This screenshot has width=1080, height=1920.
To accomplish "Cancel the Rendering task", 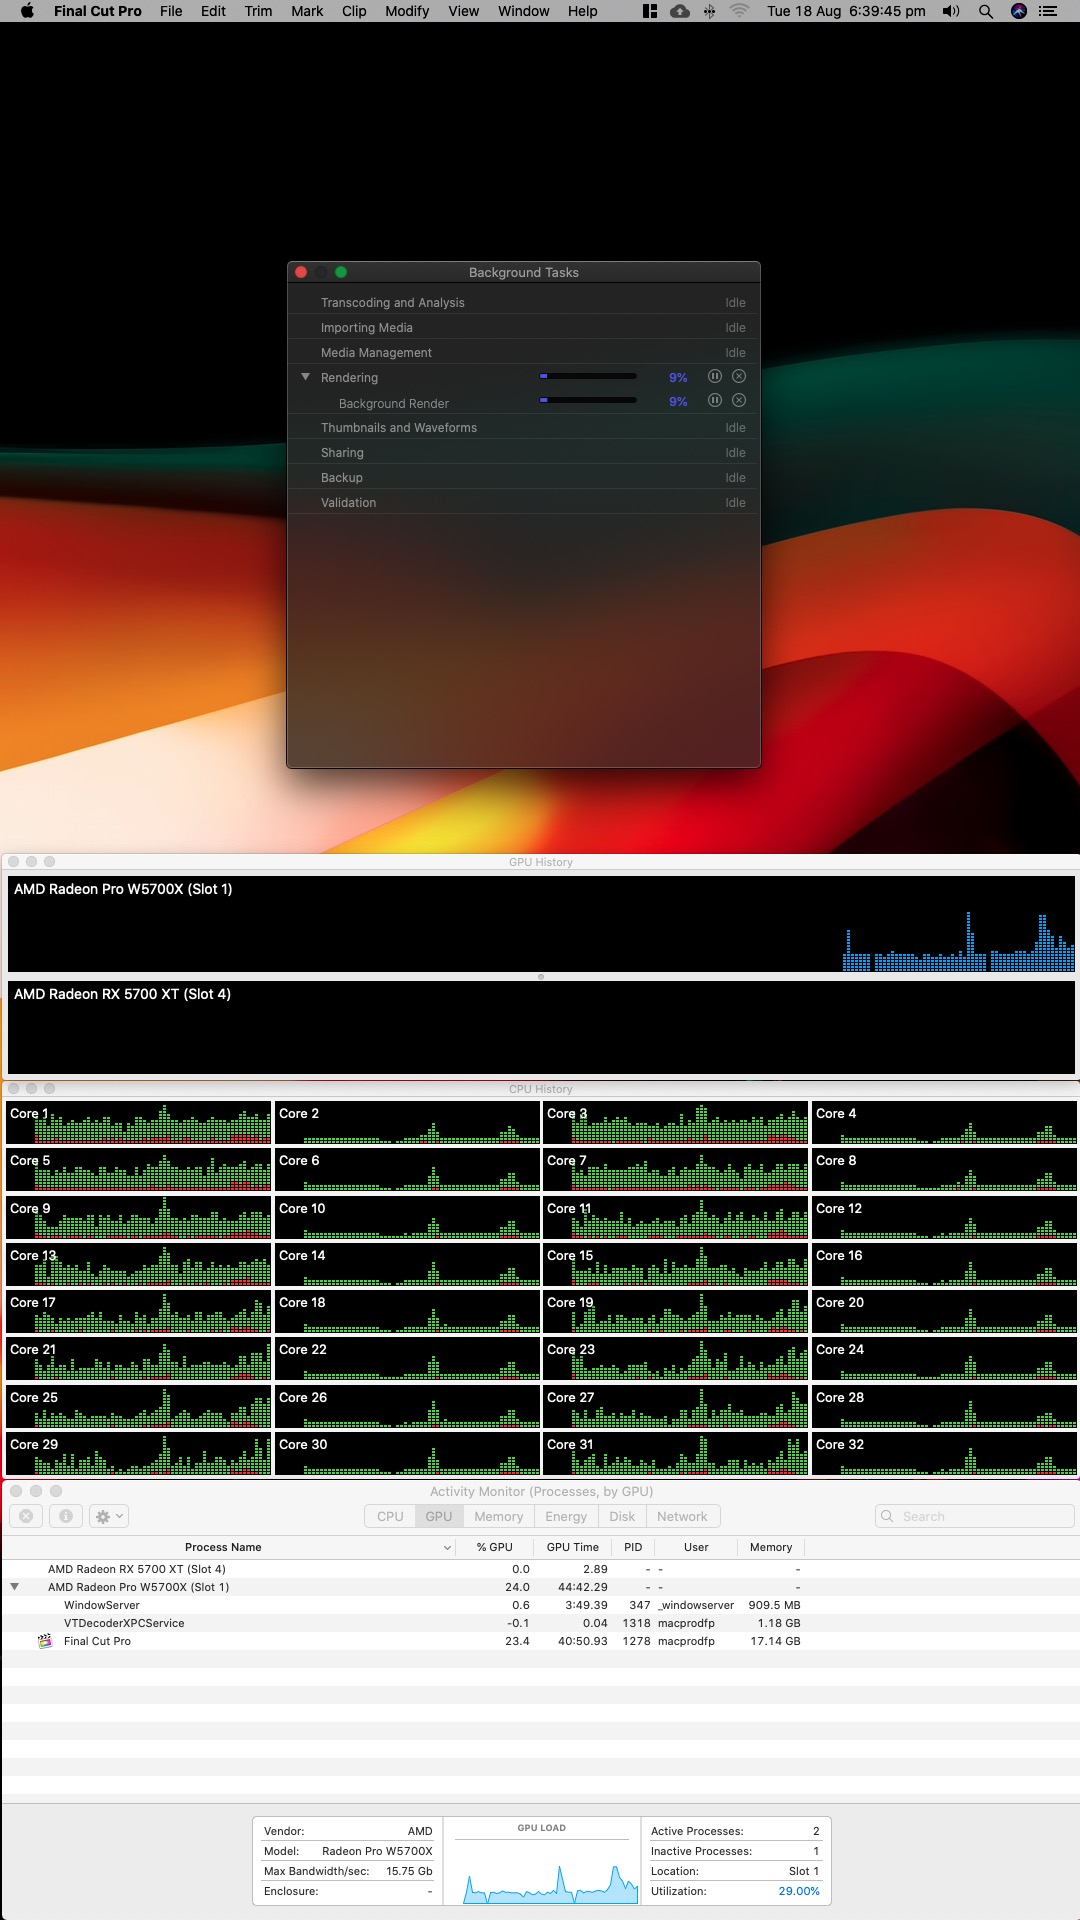I will (x=739, y=376).
